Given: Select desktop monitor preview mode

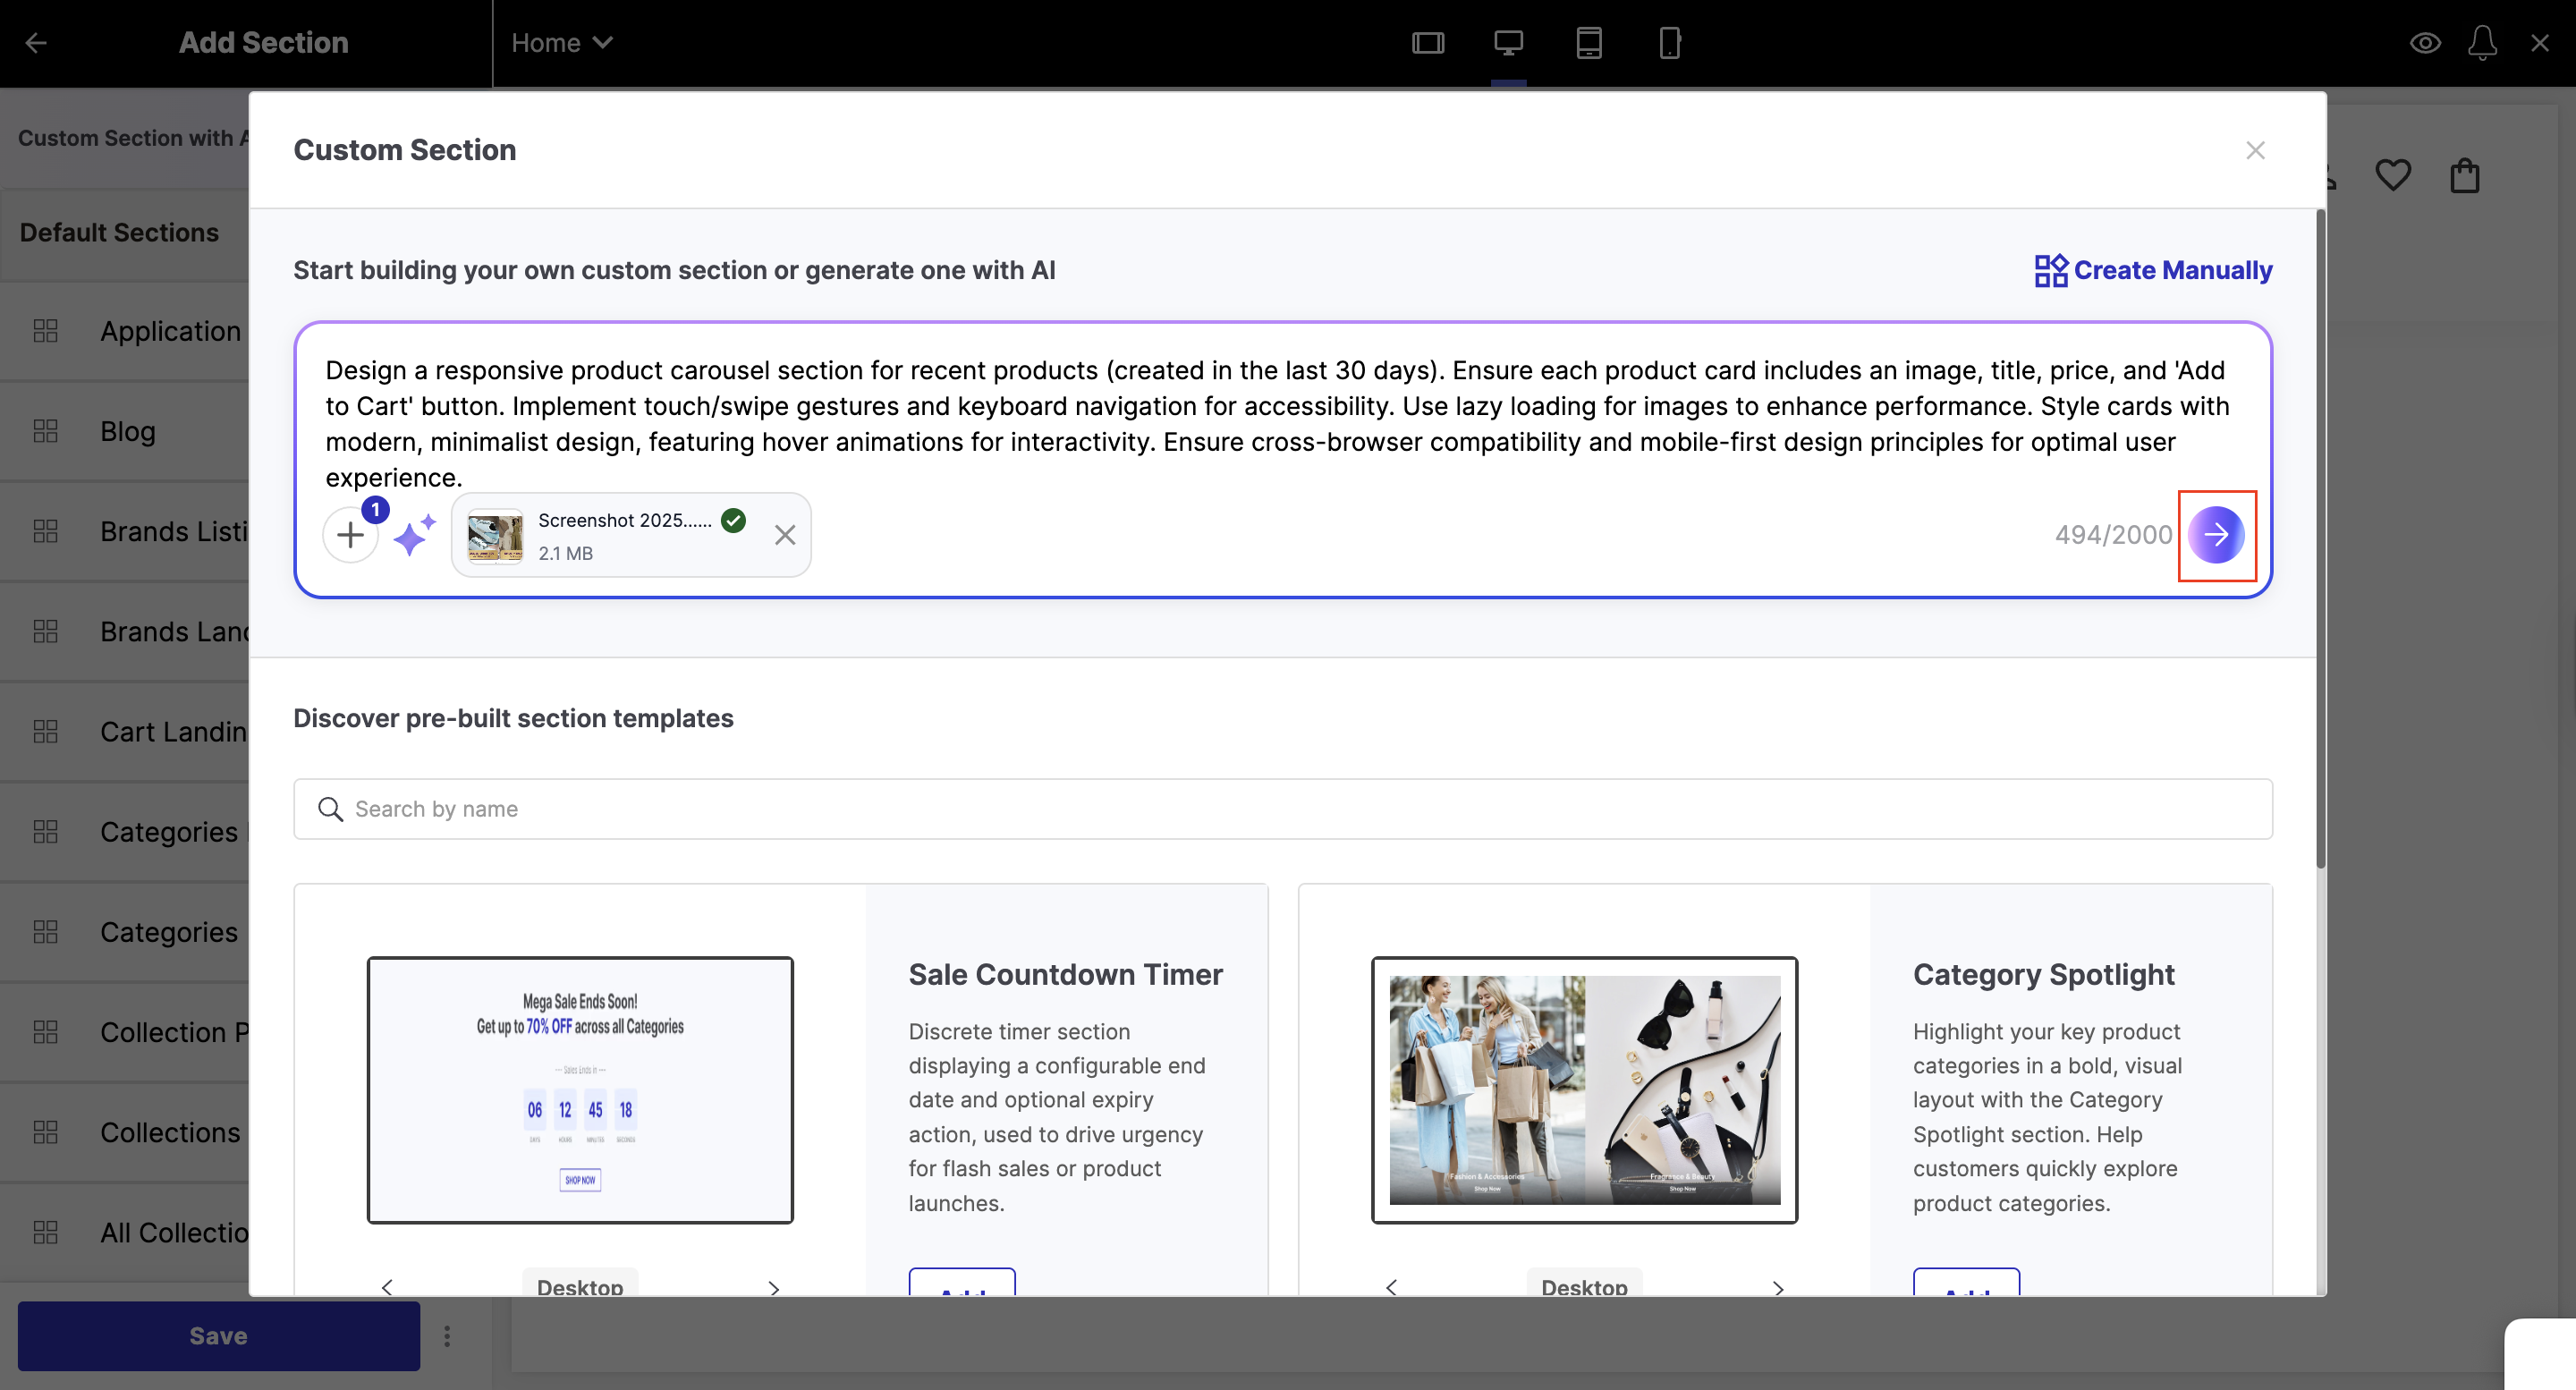Looking at the screenshot, I should click(x=1508, y=43).
